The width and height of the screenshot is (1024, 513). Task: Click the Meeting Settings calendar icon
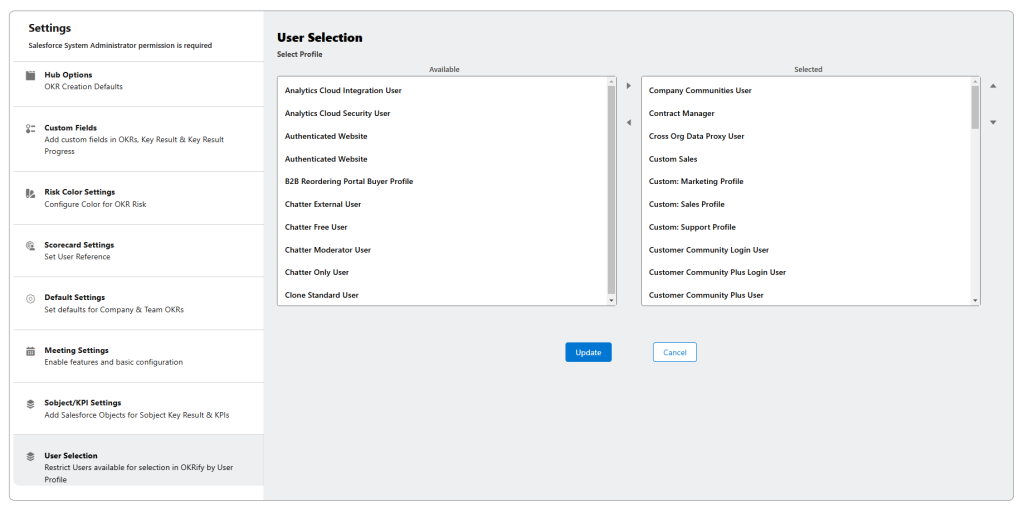point(30,351)
